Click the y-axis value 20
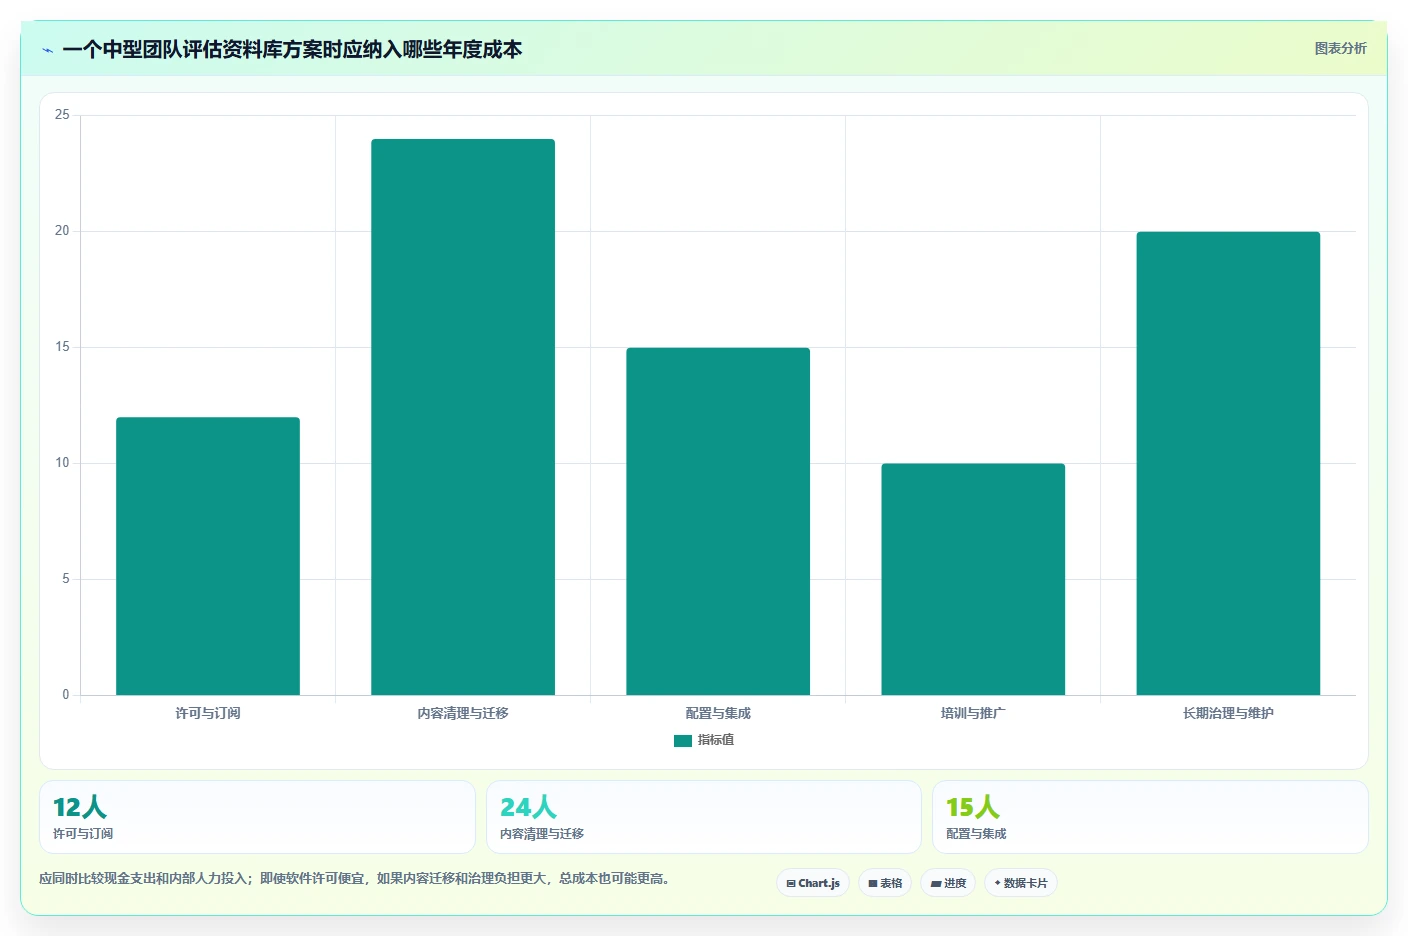 pos(63,231)
